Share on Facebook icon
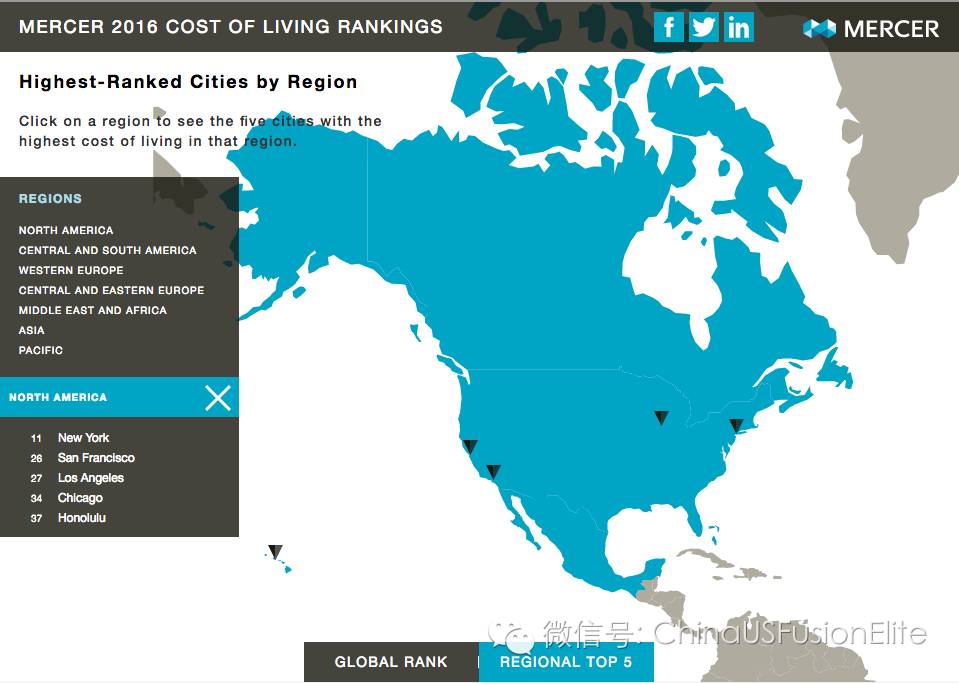Image resolution: width=959 pixels, height=683 pixels. coord(668,28)
